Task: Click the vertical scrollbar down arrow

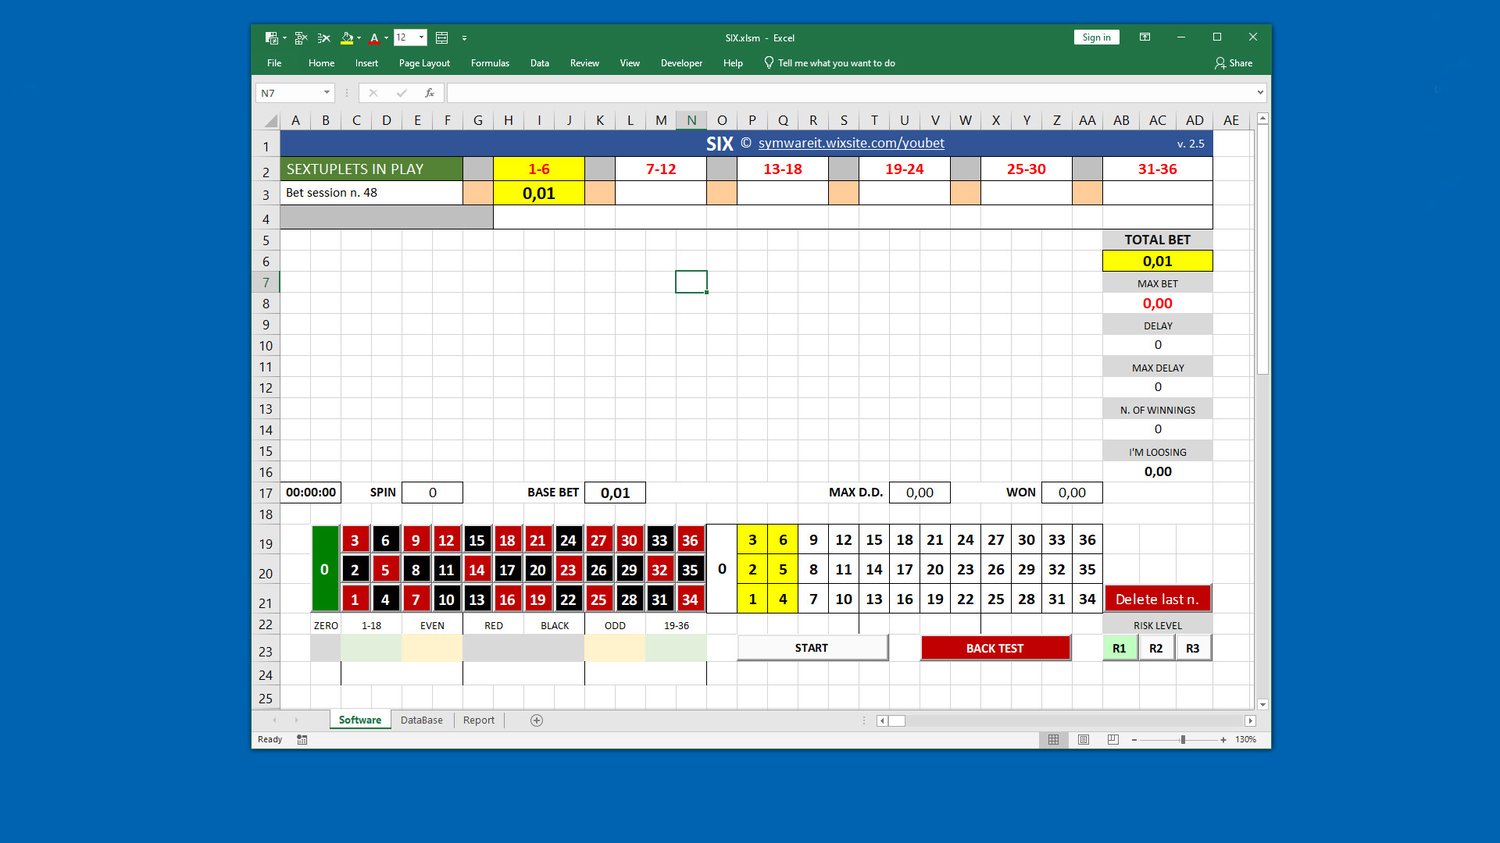Action: click(1263, 705)
